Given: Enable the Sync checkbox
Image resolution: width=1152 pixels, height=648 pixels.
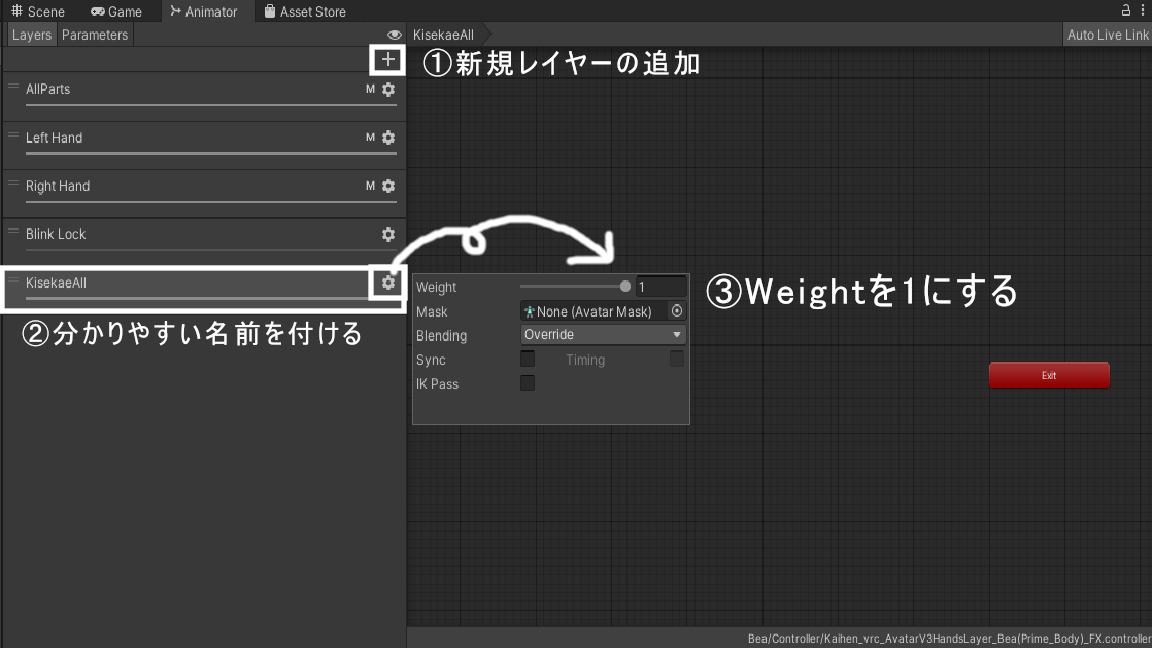Looking at the screenshot, I should click(x=527, y=359).
